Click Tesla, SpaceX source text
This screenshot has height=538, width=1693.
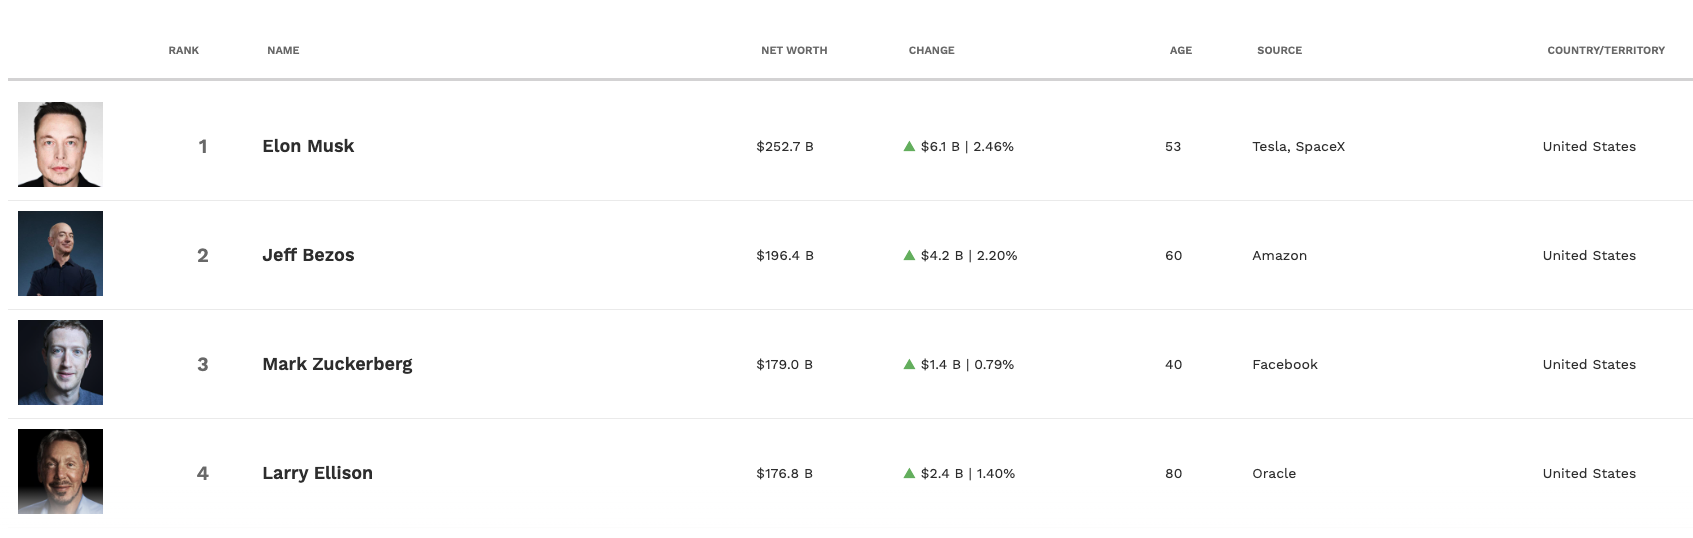pyautogui.click(x=1298, y=146)
